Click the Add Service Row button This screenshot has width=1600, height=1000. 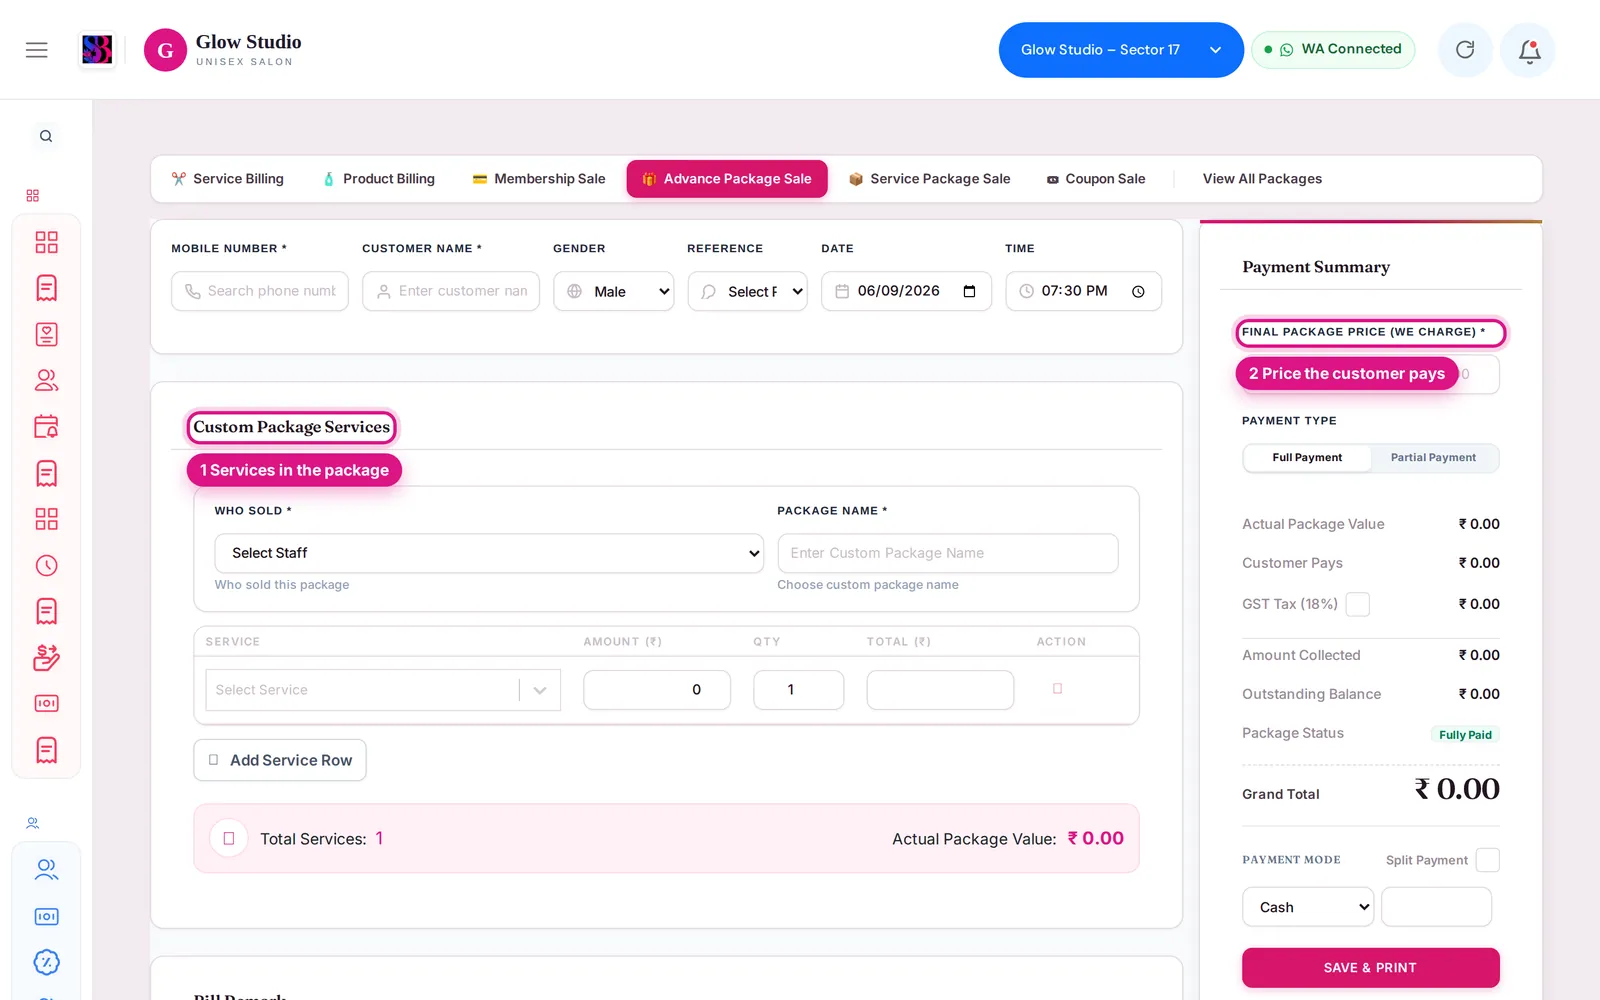[280, 760]
